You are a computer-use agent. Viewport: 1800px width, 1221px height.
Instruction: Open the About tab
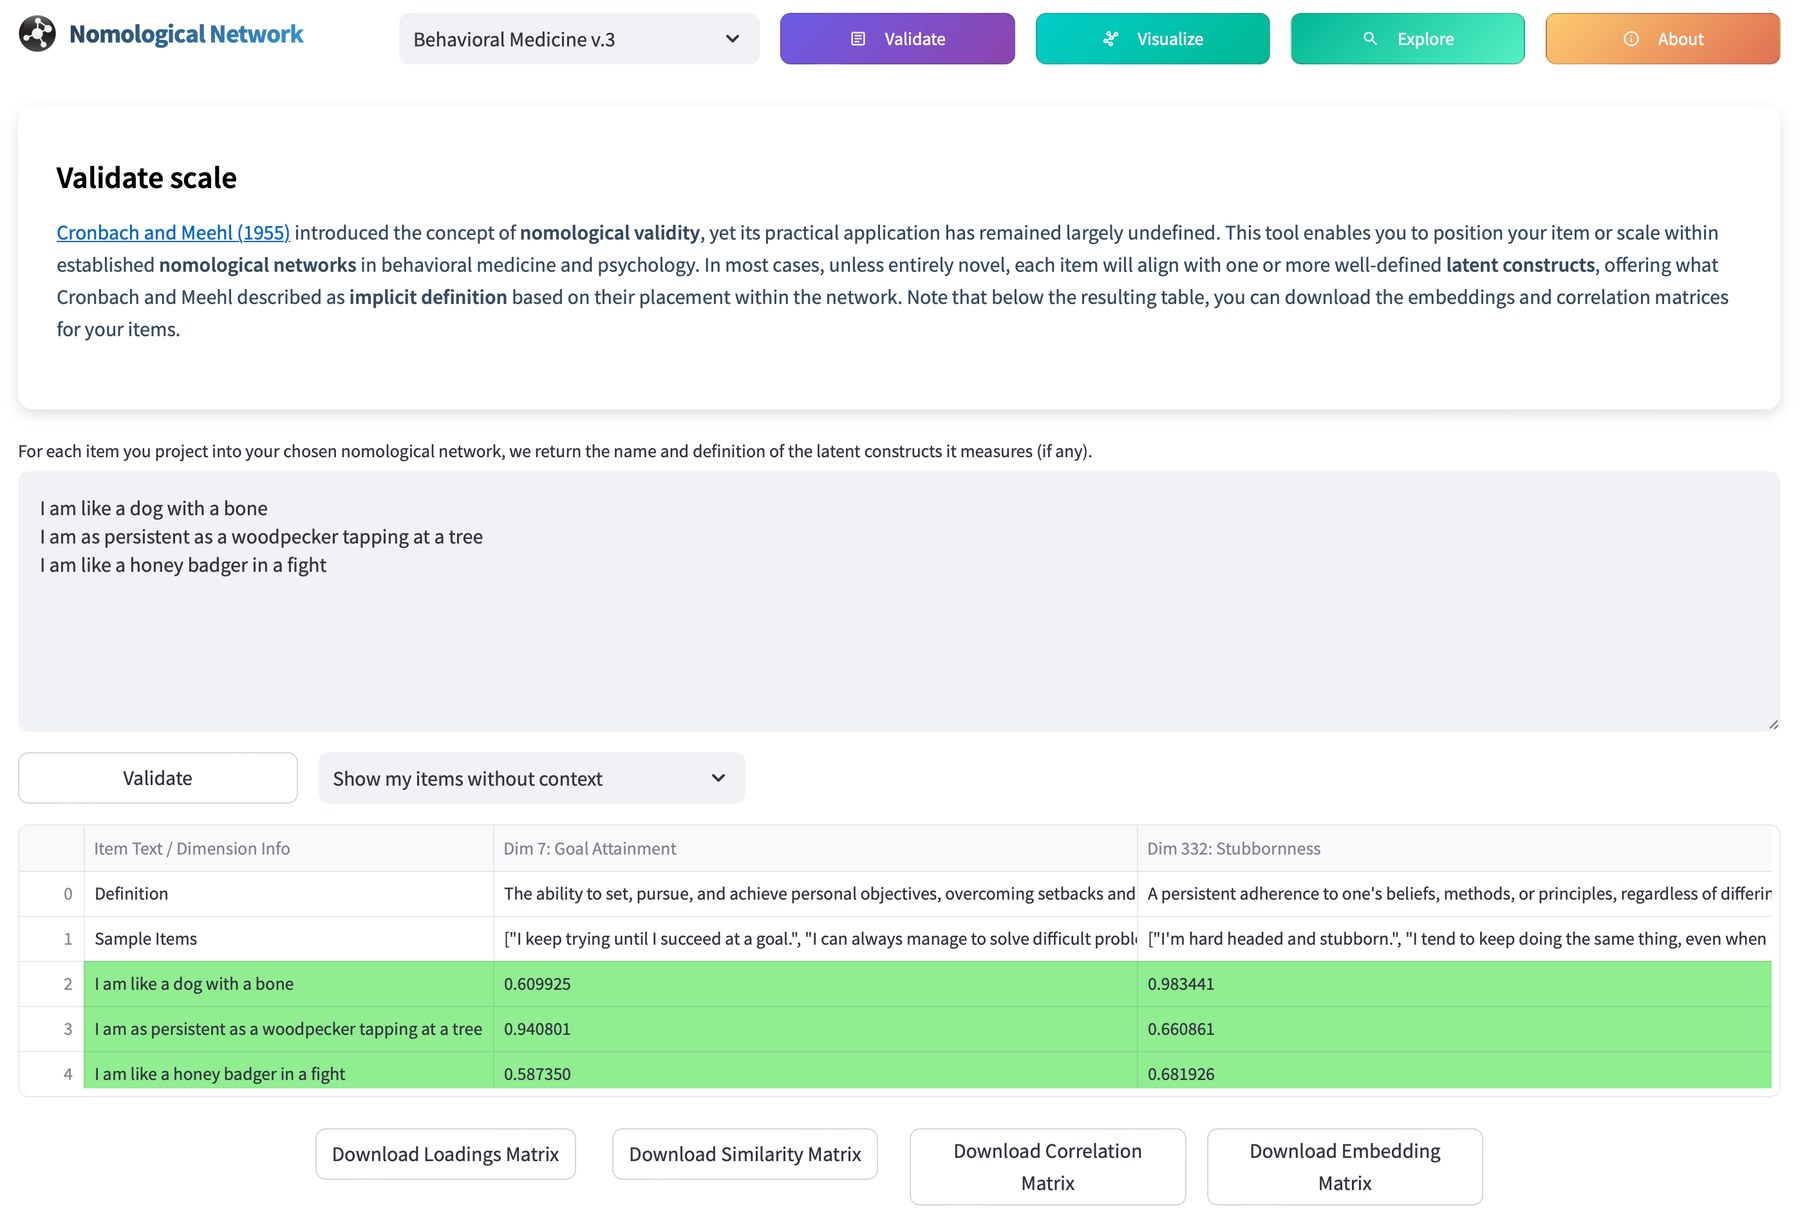point(1662,39)
